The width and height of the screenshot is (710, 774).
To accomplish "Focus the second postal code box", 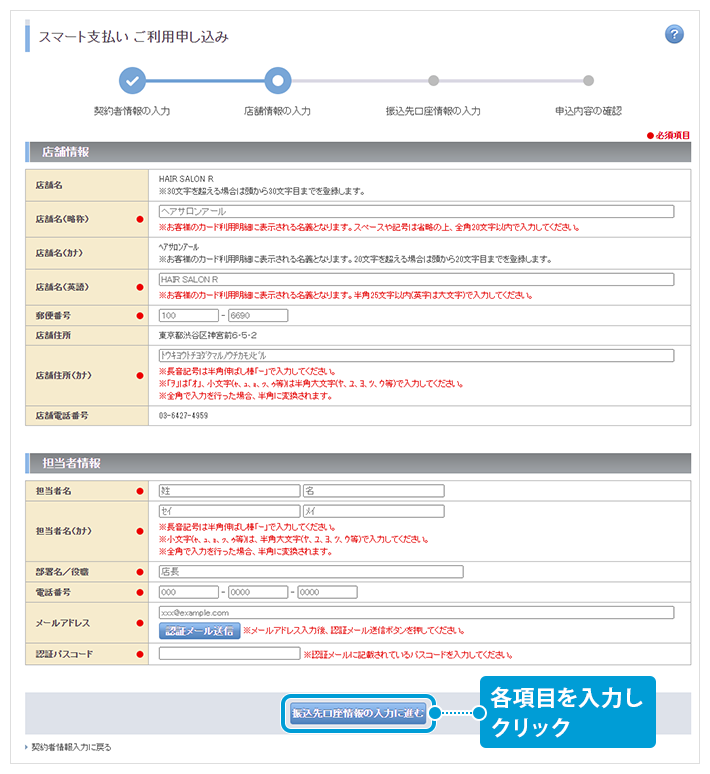I will click(258, 316).
